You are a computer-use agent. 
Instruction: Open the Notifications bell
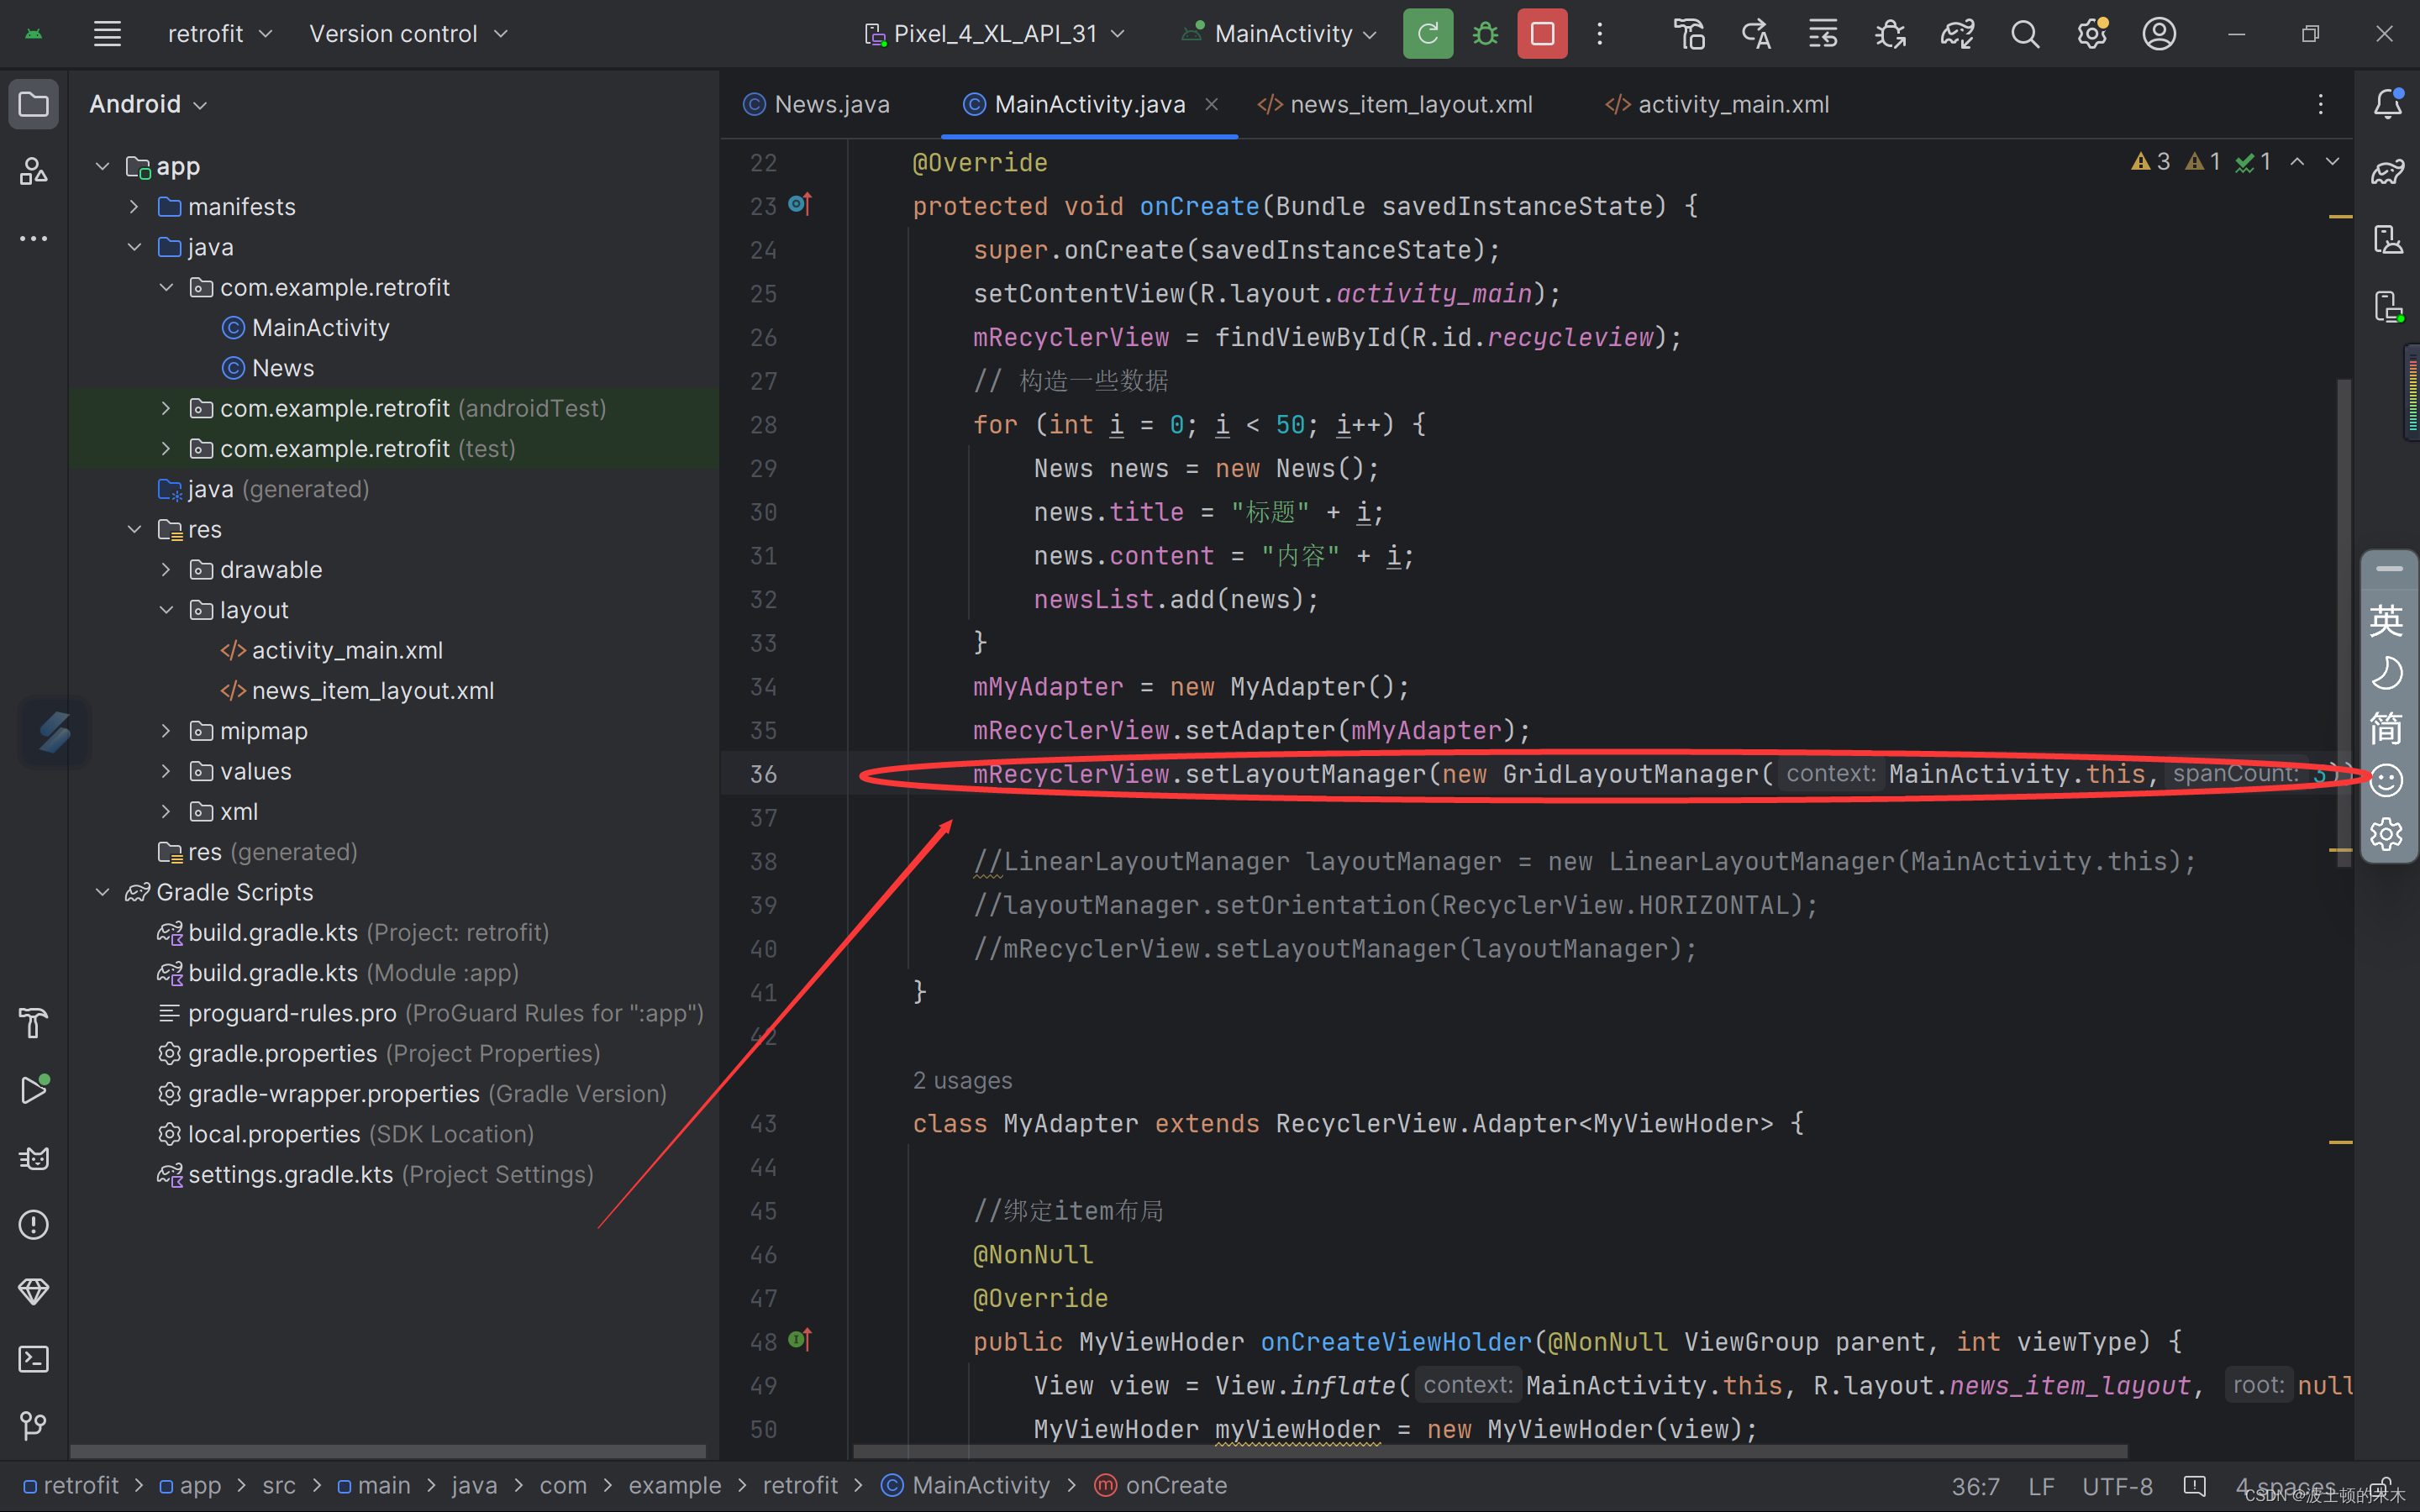pyautogui.click(x=2387, y=104)
